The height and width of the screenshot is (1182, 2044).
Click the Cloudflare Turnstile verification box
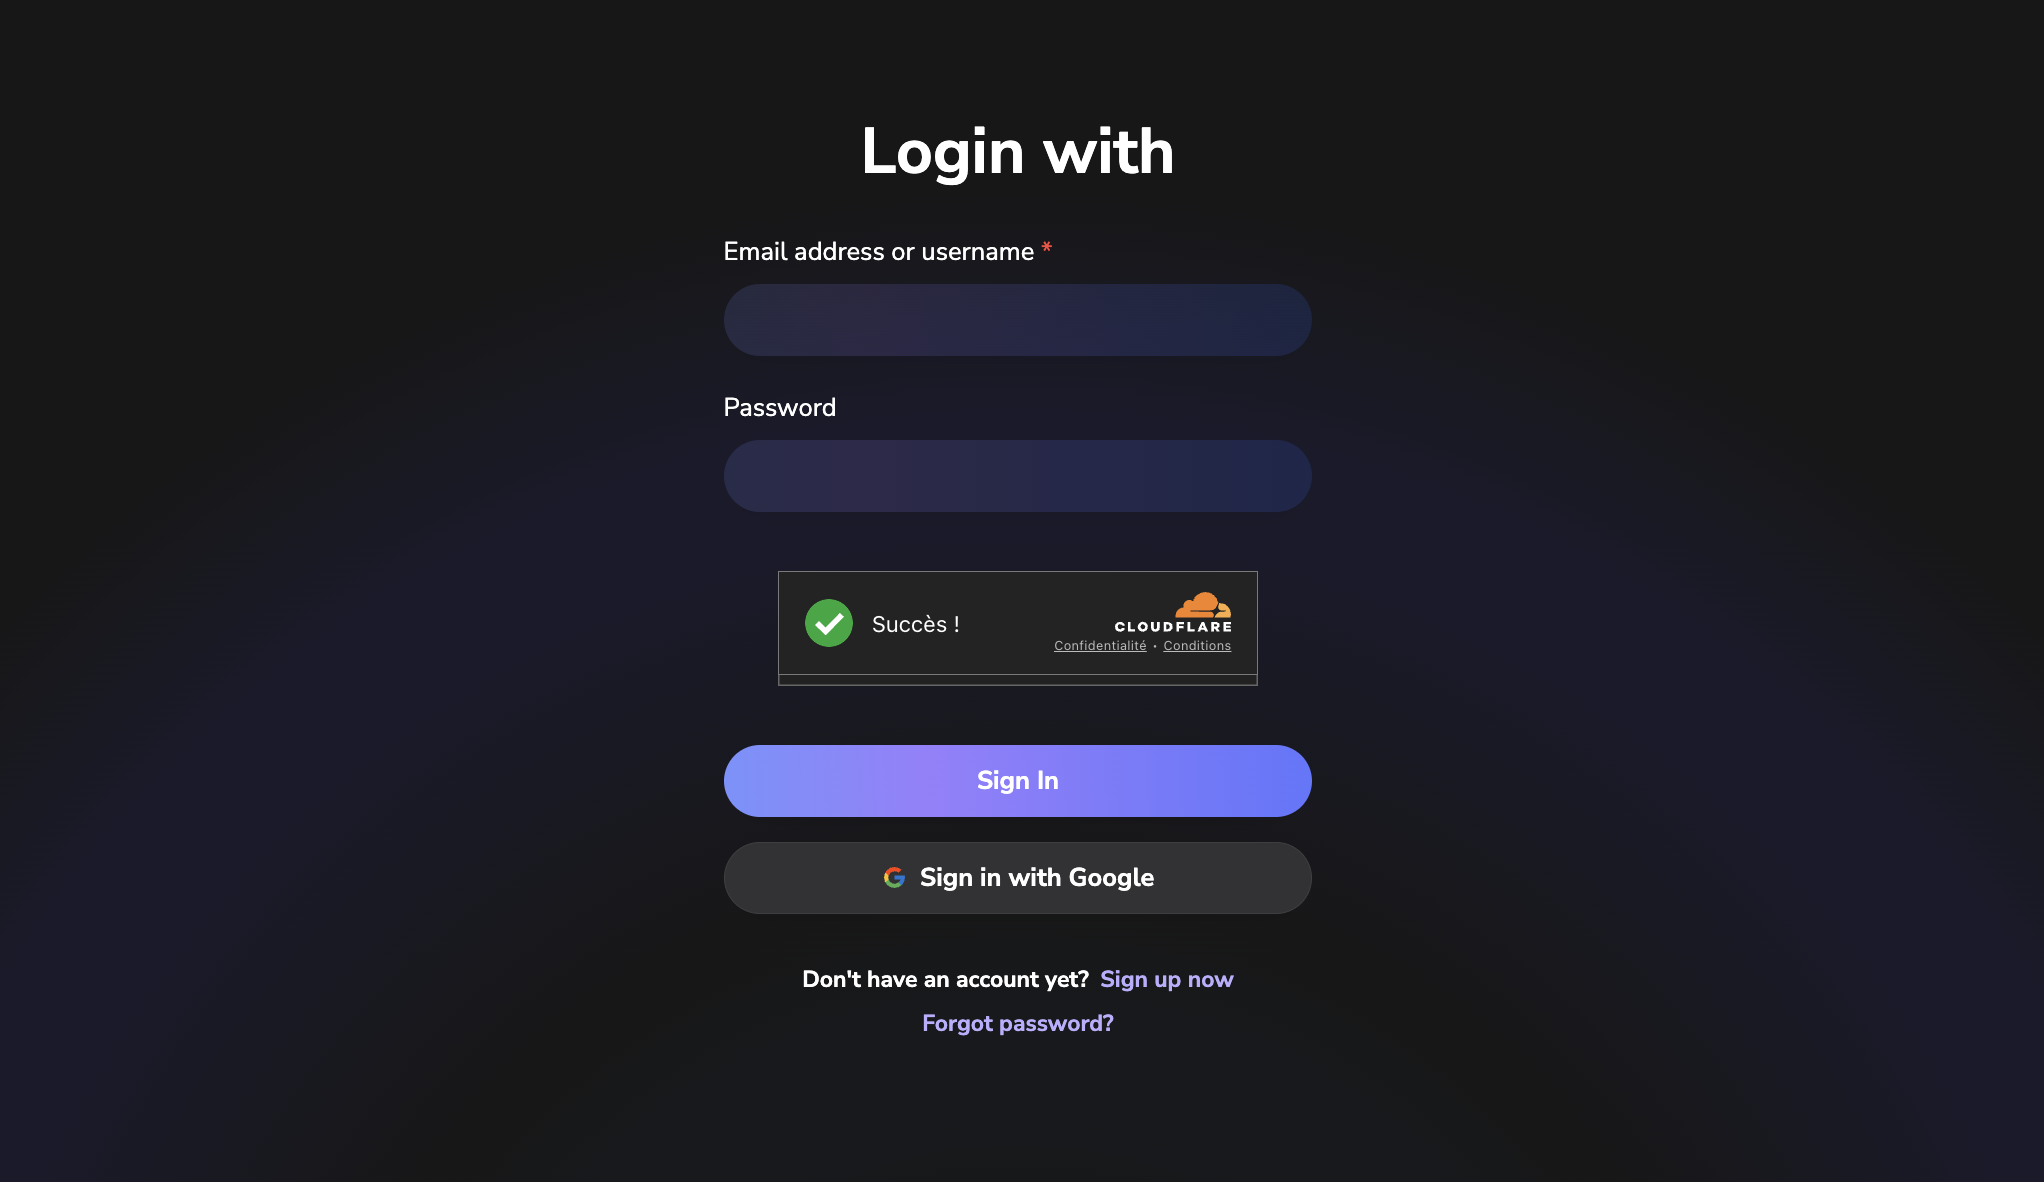pyautogui.click(x=1017, y=623)
